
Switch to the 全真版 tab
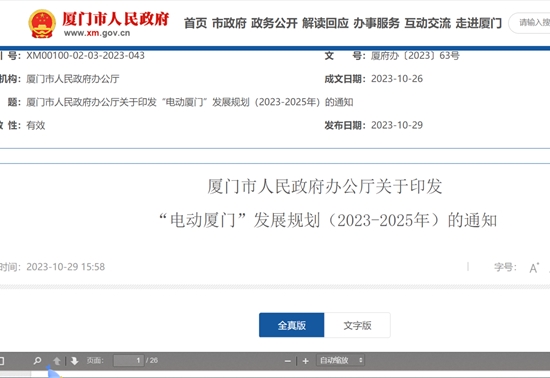click(x=291, y=325)
